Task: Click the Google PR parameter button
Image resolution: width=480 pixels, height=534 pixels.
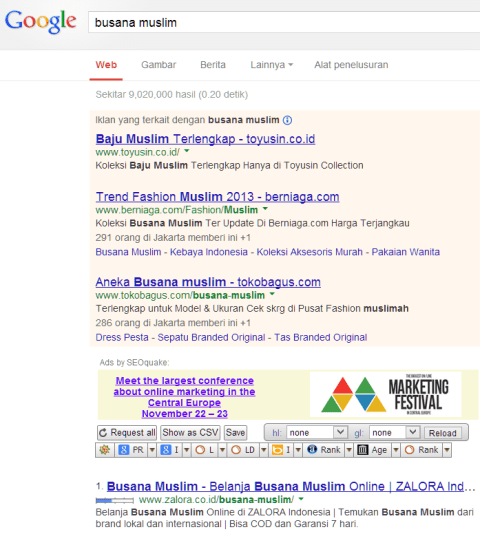Action: [x=131, y=450]
